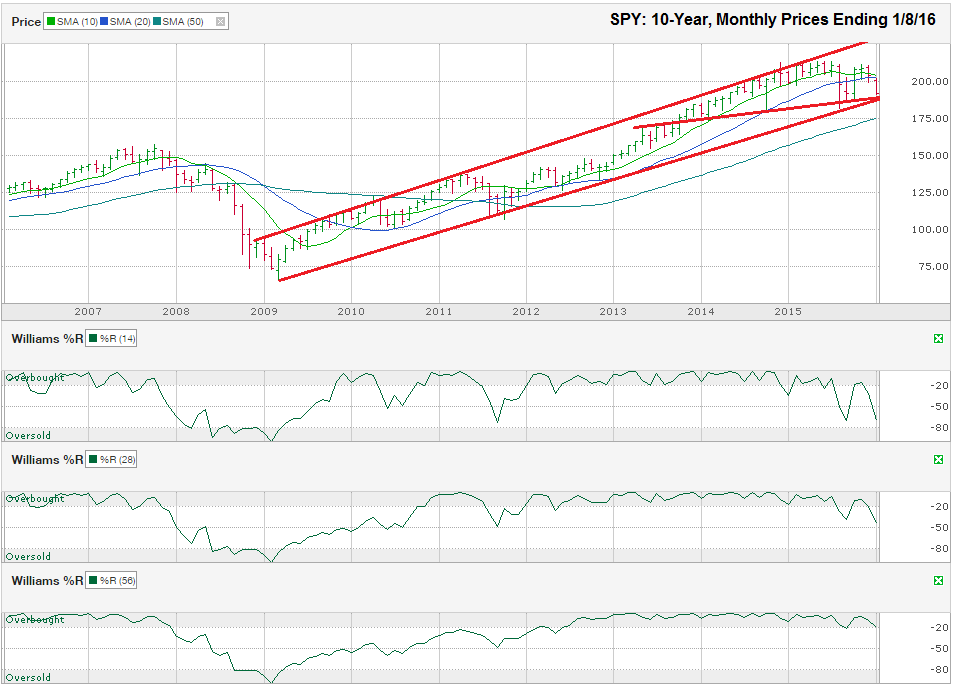The width and height of the screenshot is (954, 686).
Task: Click the -20 level in %R (14) panel
Action: pos(939,386)
